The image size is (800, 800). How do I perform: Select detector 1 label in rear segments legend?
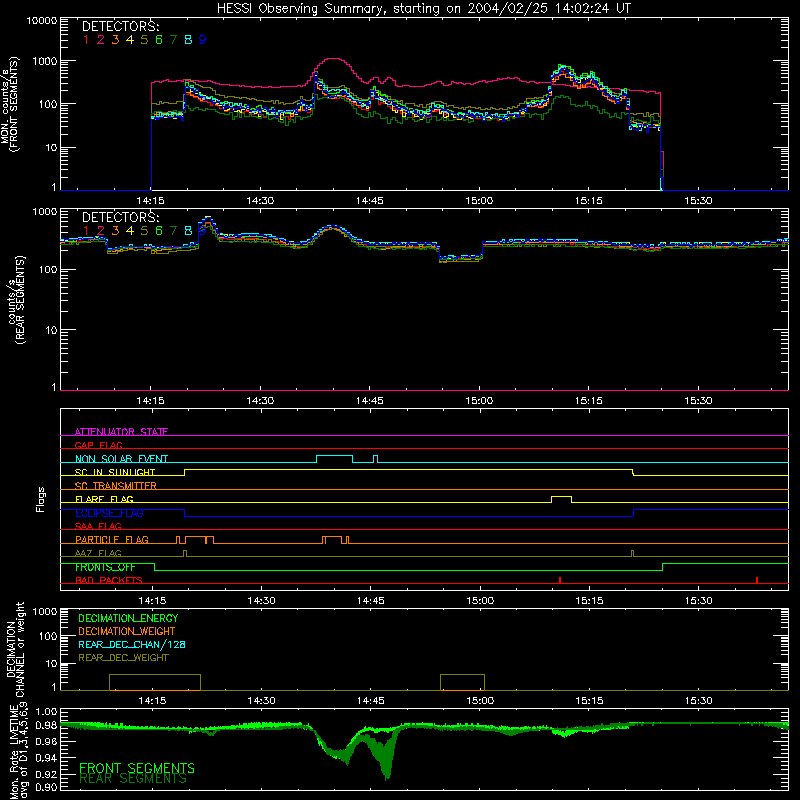(86, 231)
